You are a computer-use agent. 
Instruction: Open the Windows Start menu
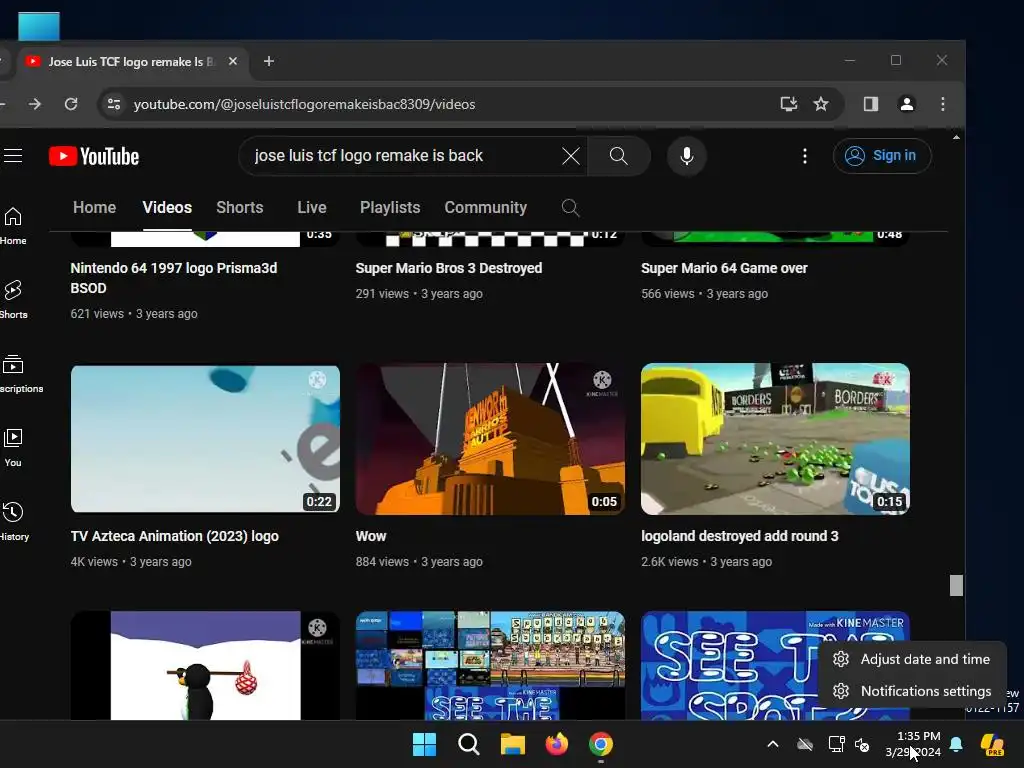[424, 744]
